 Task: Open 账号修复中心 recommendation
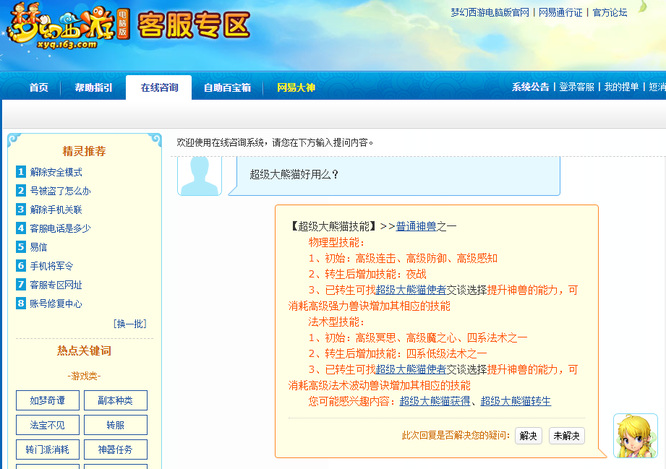point(56,304)
